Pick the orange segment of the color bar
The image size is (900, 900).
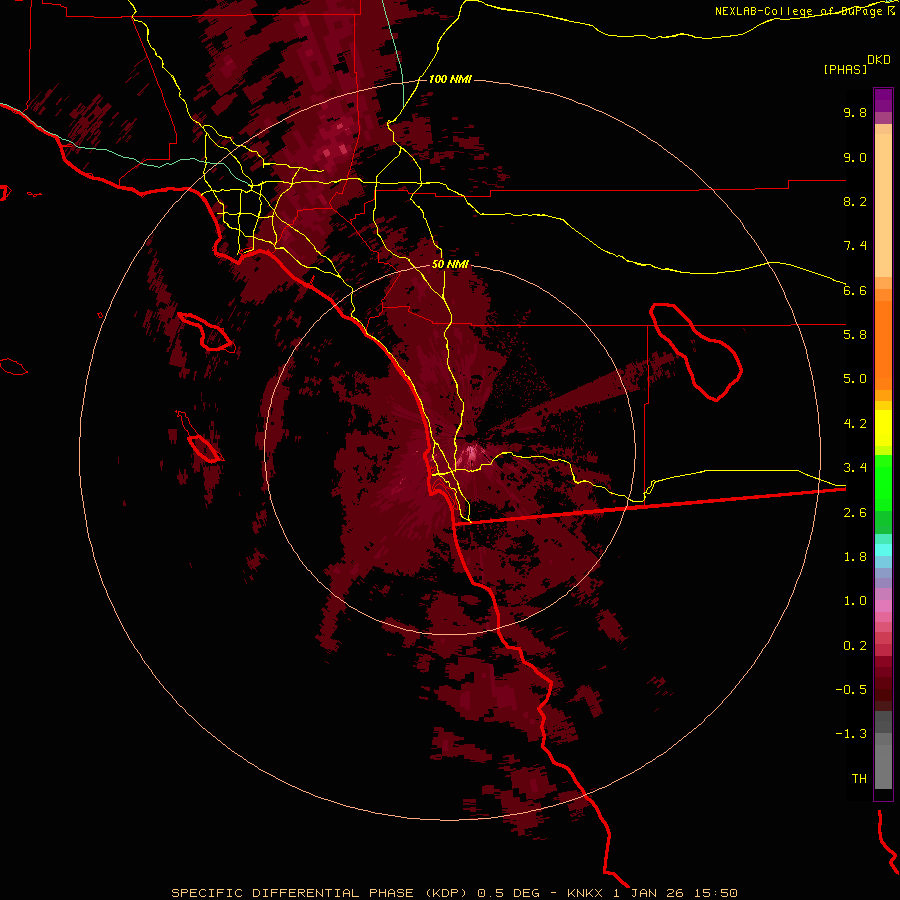(x=883, y=346)
